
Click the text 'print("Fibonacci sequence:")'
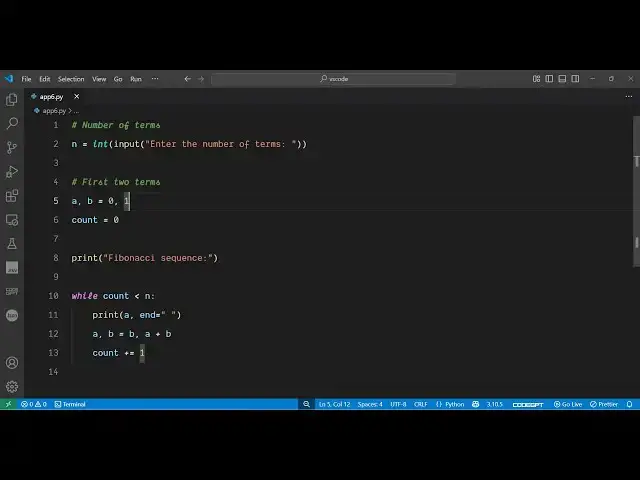pos(144,258)
